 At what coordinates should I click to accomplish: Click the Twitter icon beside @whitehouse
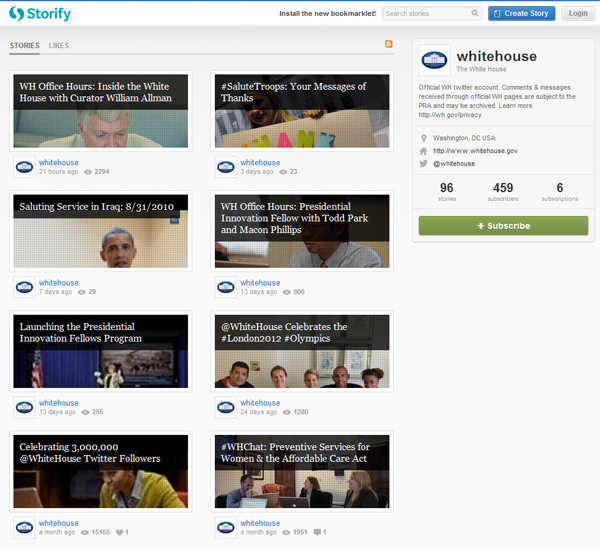click(x=424, y=163)
